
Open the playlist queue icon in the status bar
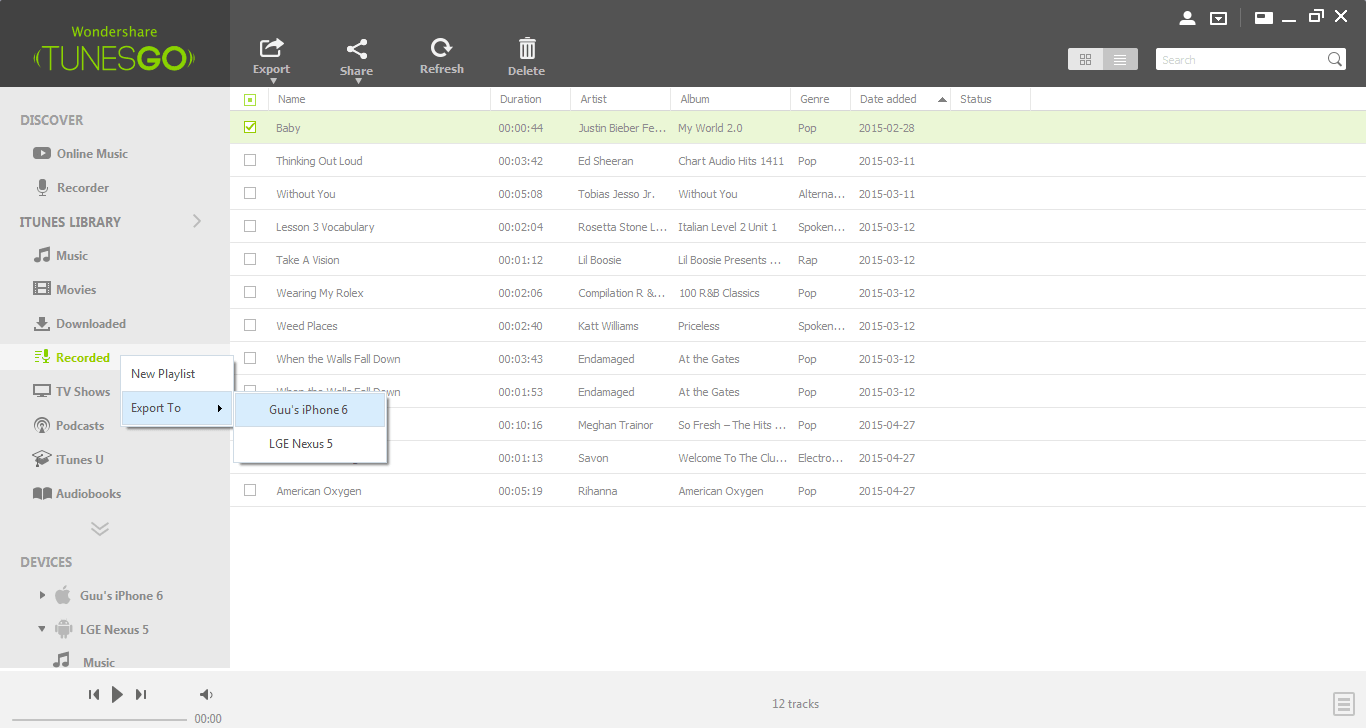pyautogui.click(x=1343, y=704)
